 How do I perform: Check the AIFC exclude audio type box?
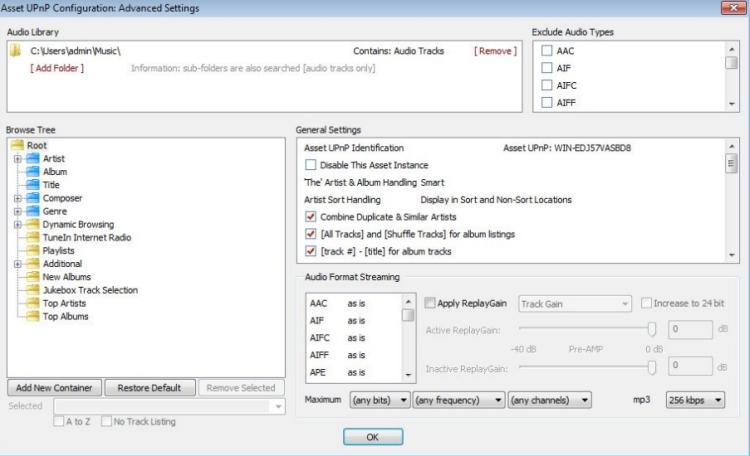[x=547, y=85]
